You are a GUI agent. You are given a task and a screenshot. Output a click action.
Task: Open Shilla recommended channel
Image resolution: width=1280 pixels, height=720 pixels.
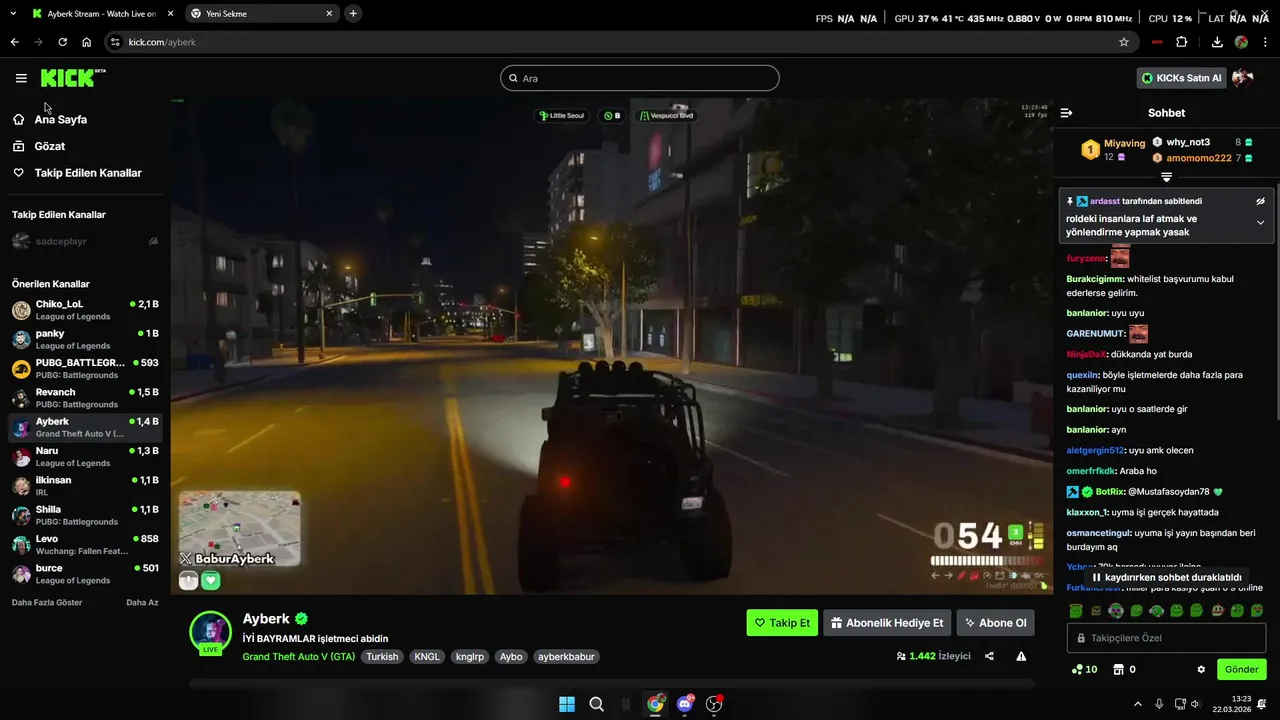[x=85, y=515]
